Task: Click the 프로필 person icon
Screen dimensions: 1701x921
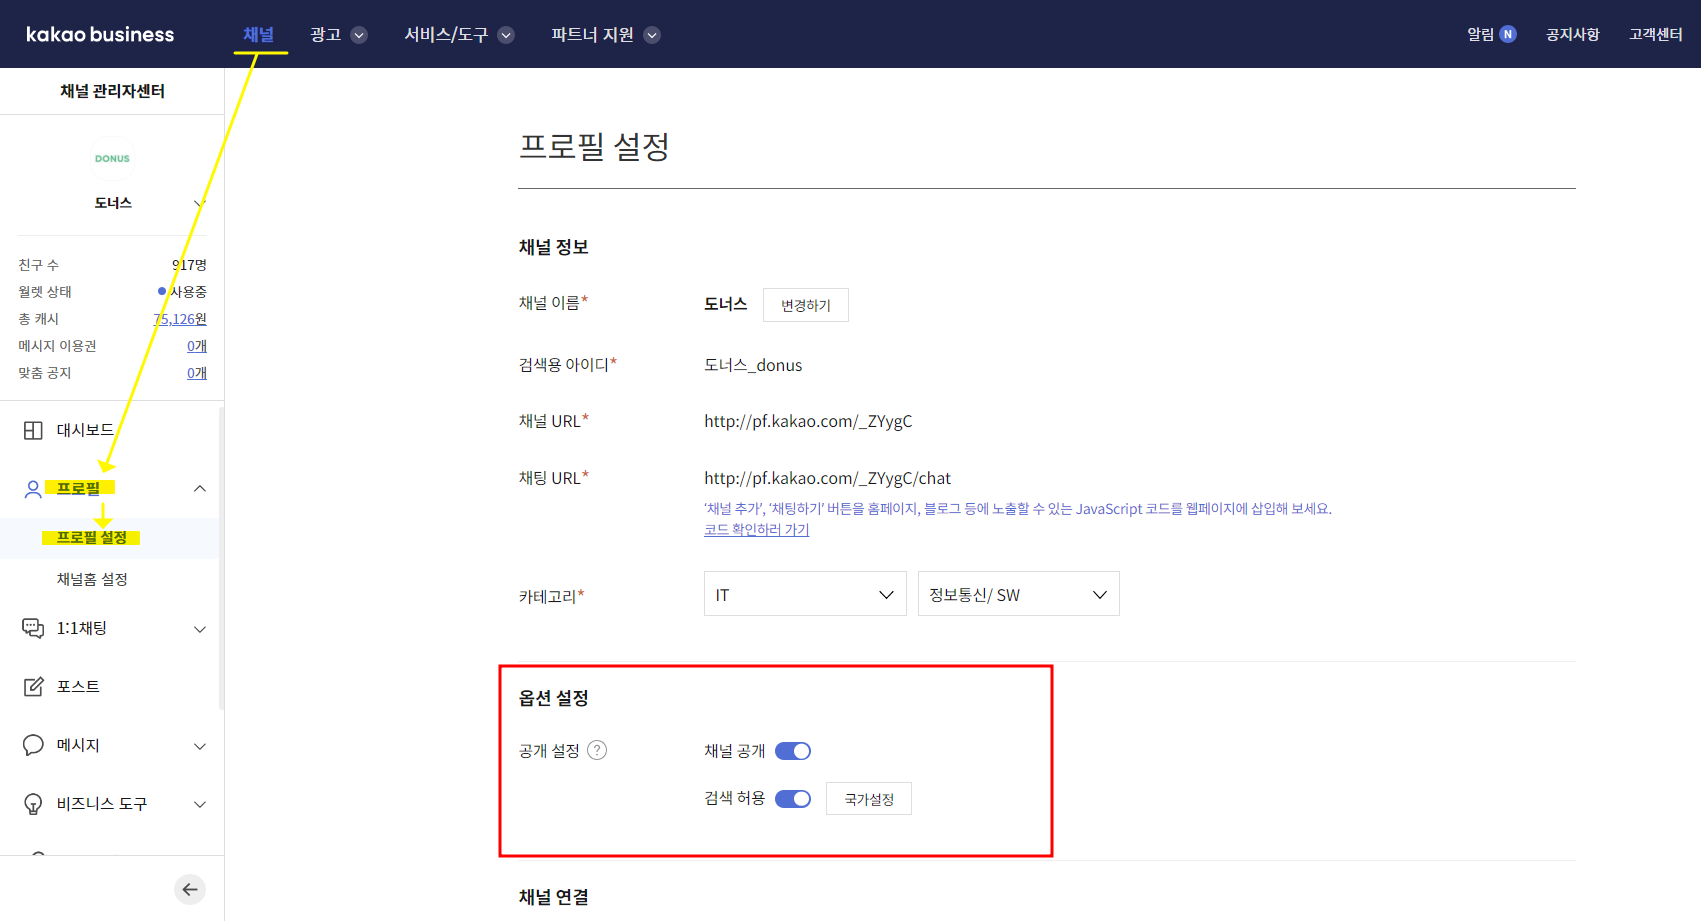Action: [33, 489]
